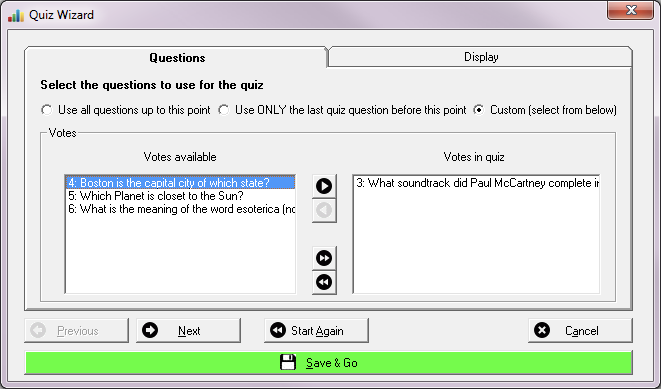Click the greyed-out remove vote left arrow
This screenshot has width=661, height=389.
(x=324, y=210)
